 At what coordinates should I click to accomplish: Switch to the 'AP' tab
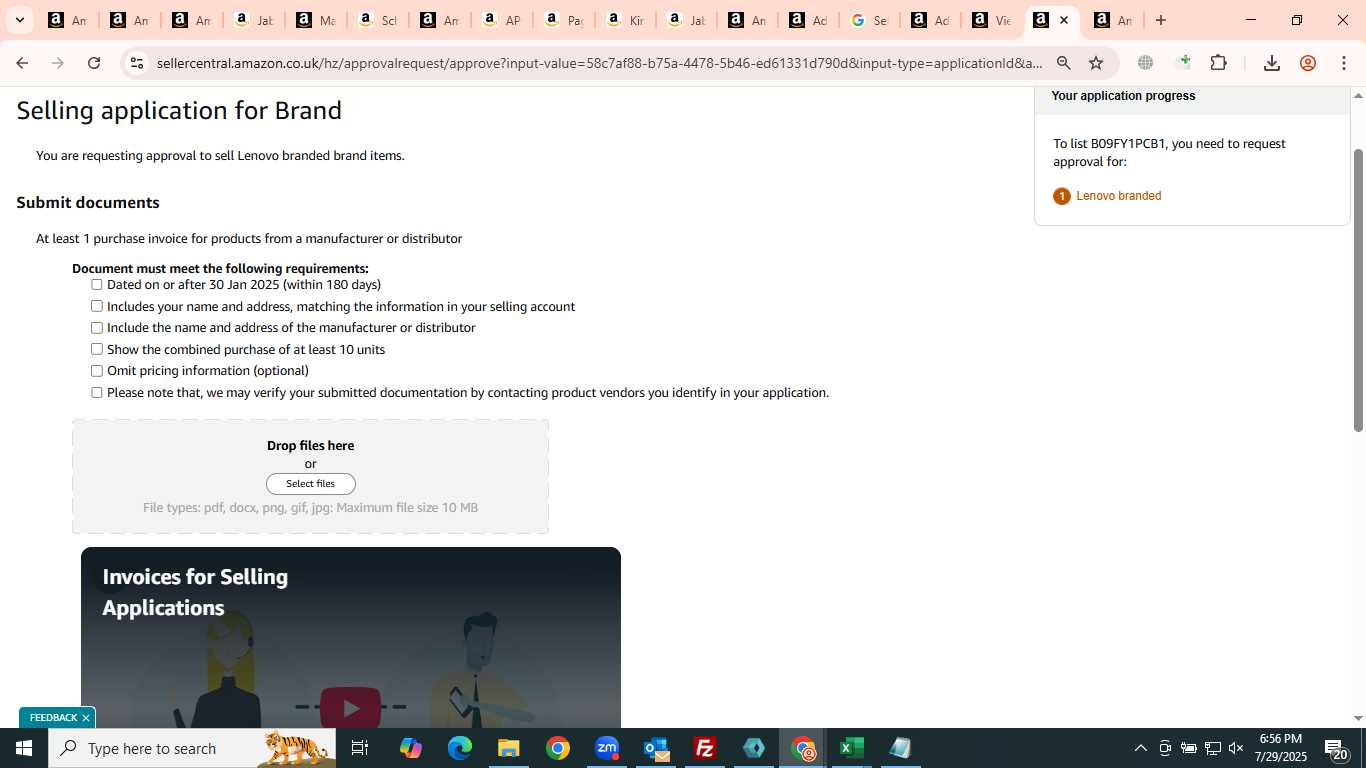pyautogui.click(x=500, y=20)
